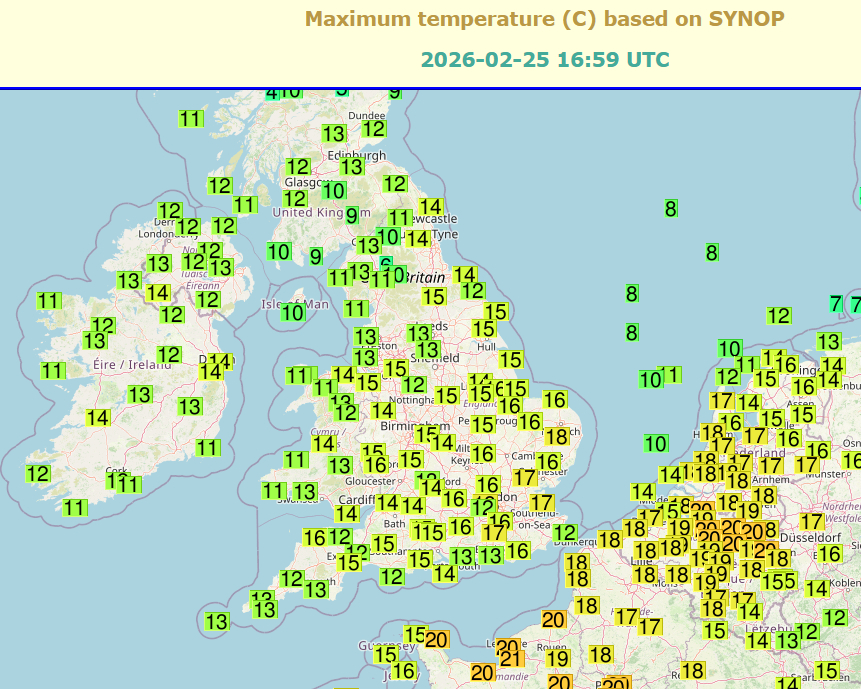Click the 11 marker in northwest Scotland
Image resolution: width=861 pixels, height=689 pixels.
click(191, 119)
